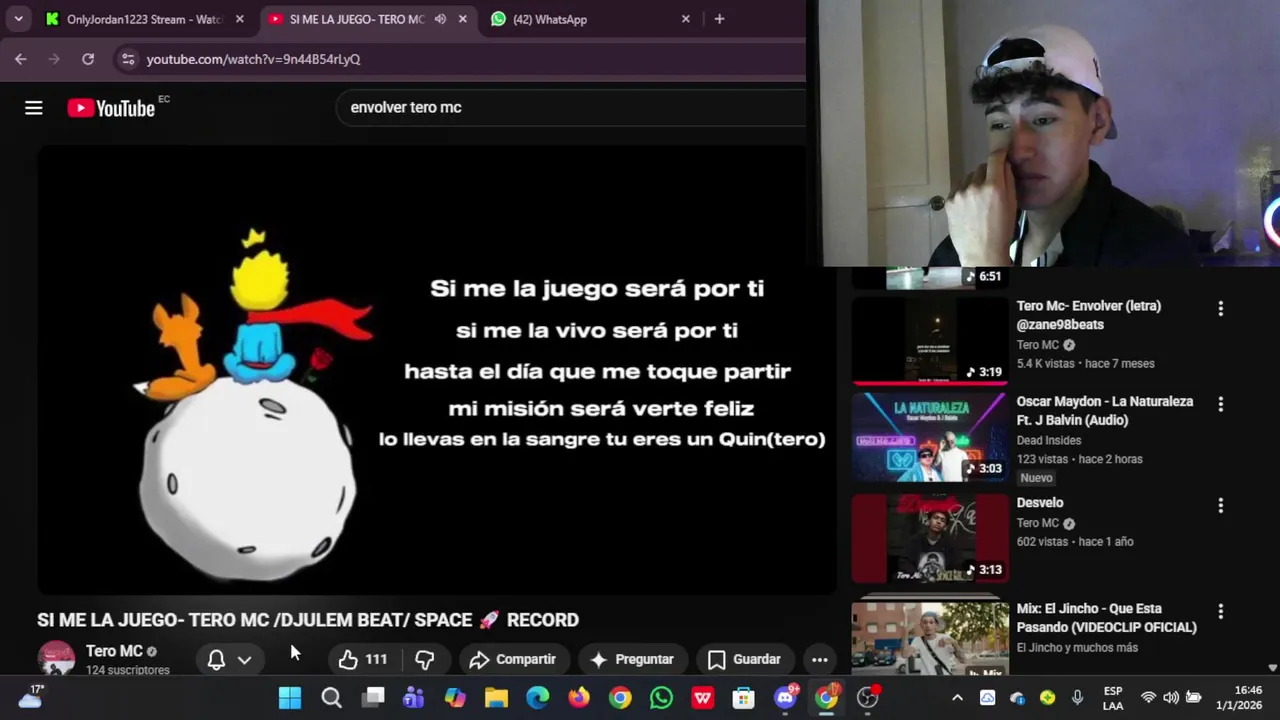Click La Naturaleza thumbnail showing 3:03
The image size is (1280, 720).
pyautogui.click(x=930, y=437)
